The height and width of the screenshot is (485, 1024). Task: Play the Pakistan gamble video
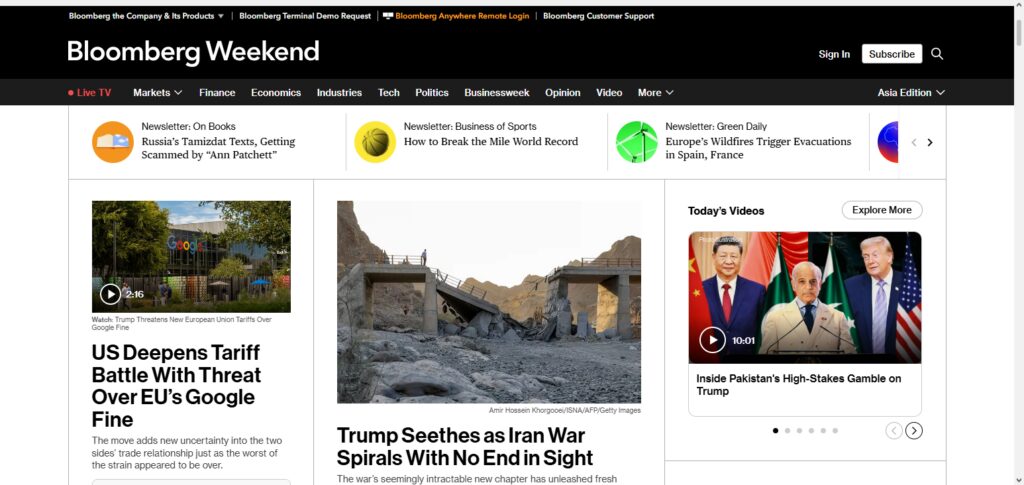[x=712, y=340]
